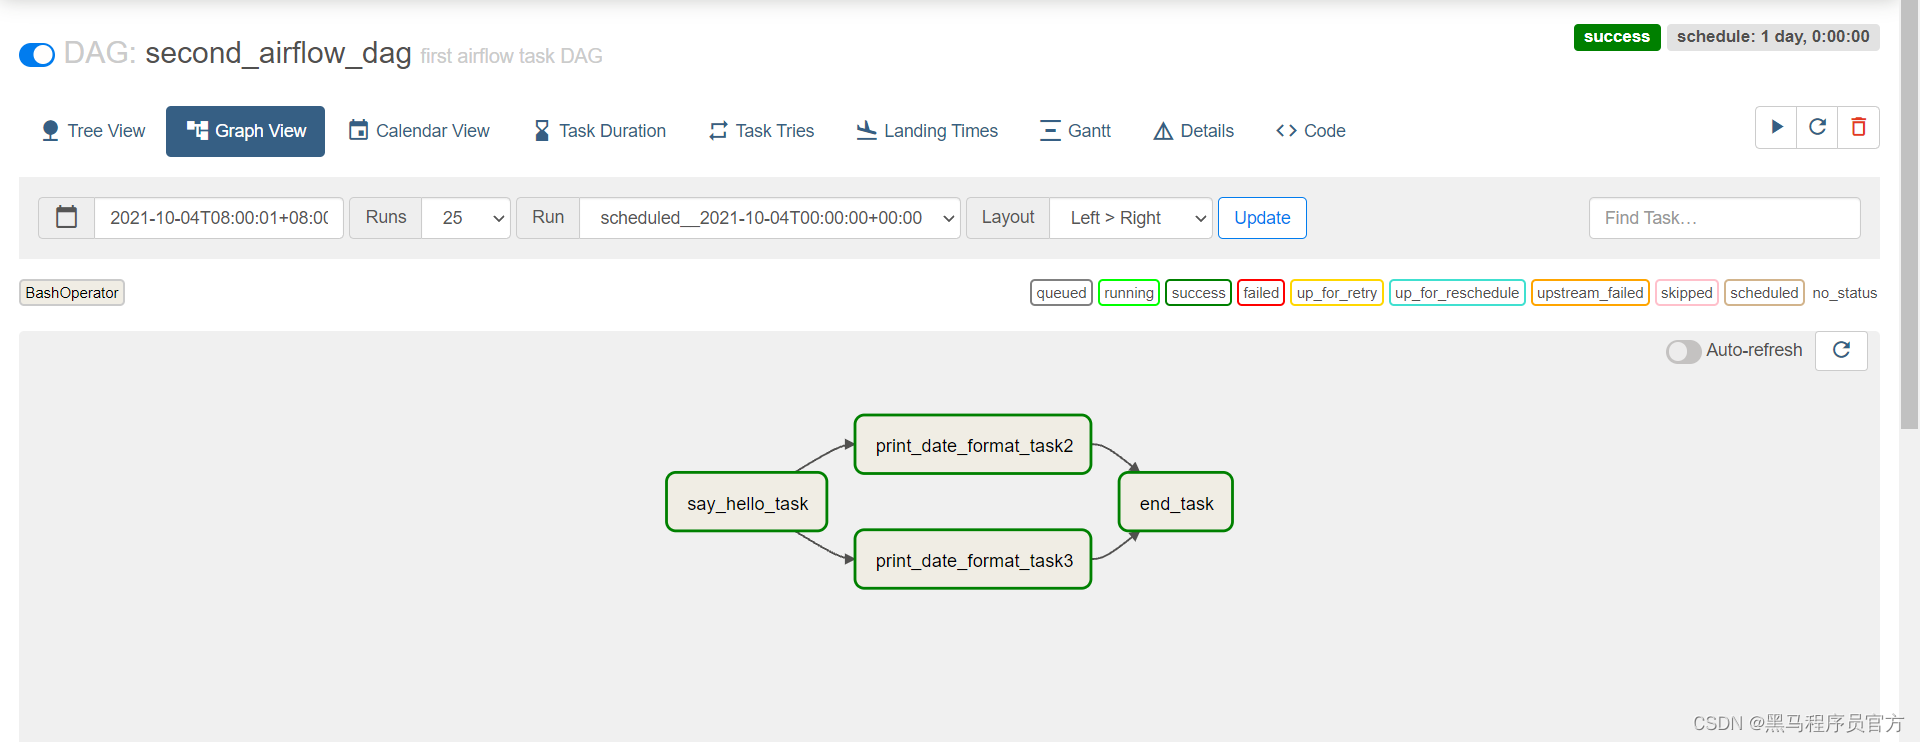This screenshot has height=742, width=1920.
Task: Click the skipped status legend
Action: click(x=1687, y=293)
